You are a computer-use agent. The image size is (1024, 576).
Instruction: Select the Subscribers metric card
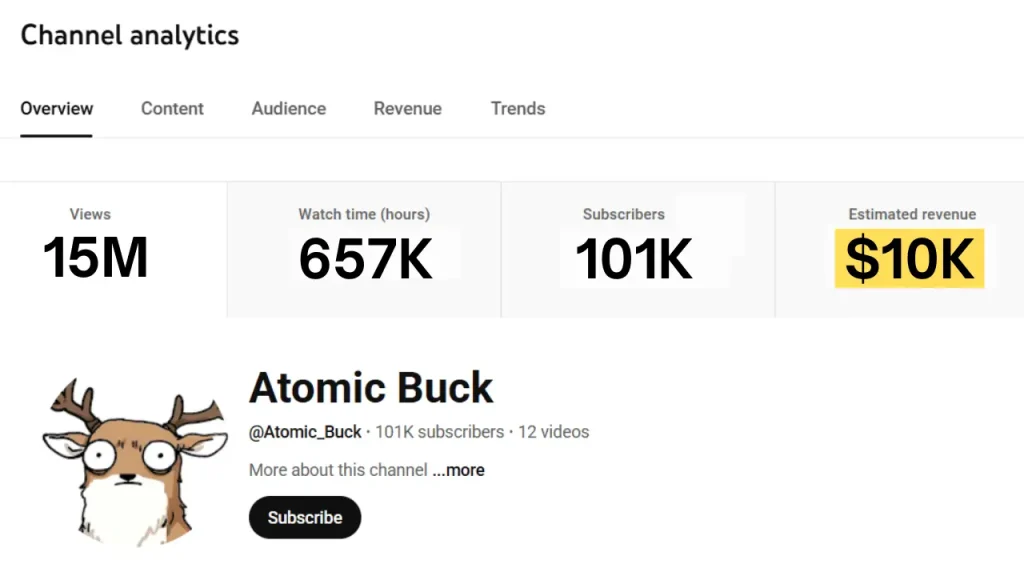(637, 249)
